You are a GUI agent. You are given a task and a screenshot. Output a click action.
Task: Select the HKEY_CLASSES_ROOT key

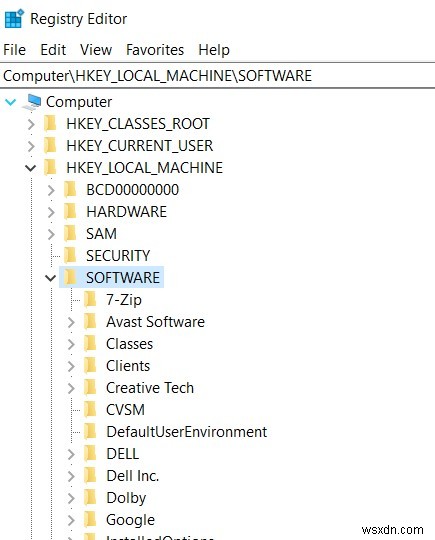point(138,124)
